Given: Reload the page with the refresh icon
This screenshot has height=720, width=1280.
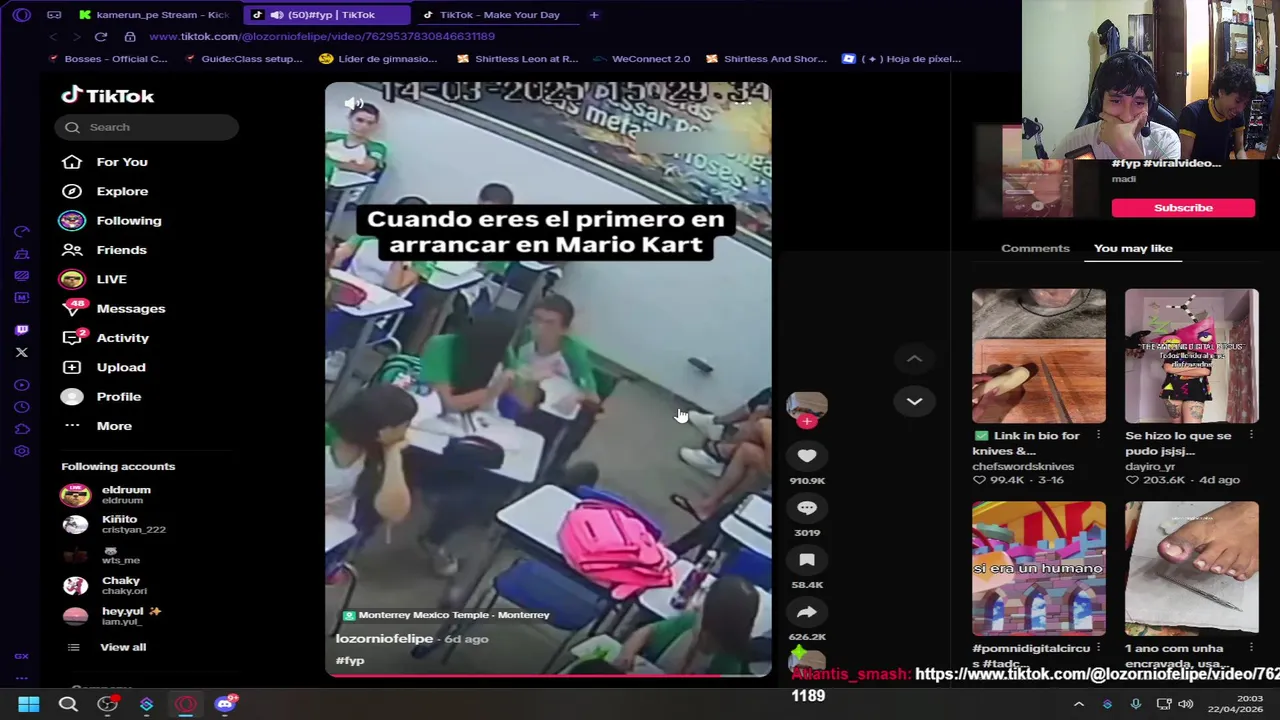Looking at the screenshot, I should click(x=101, y=37).
